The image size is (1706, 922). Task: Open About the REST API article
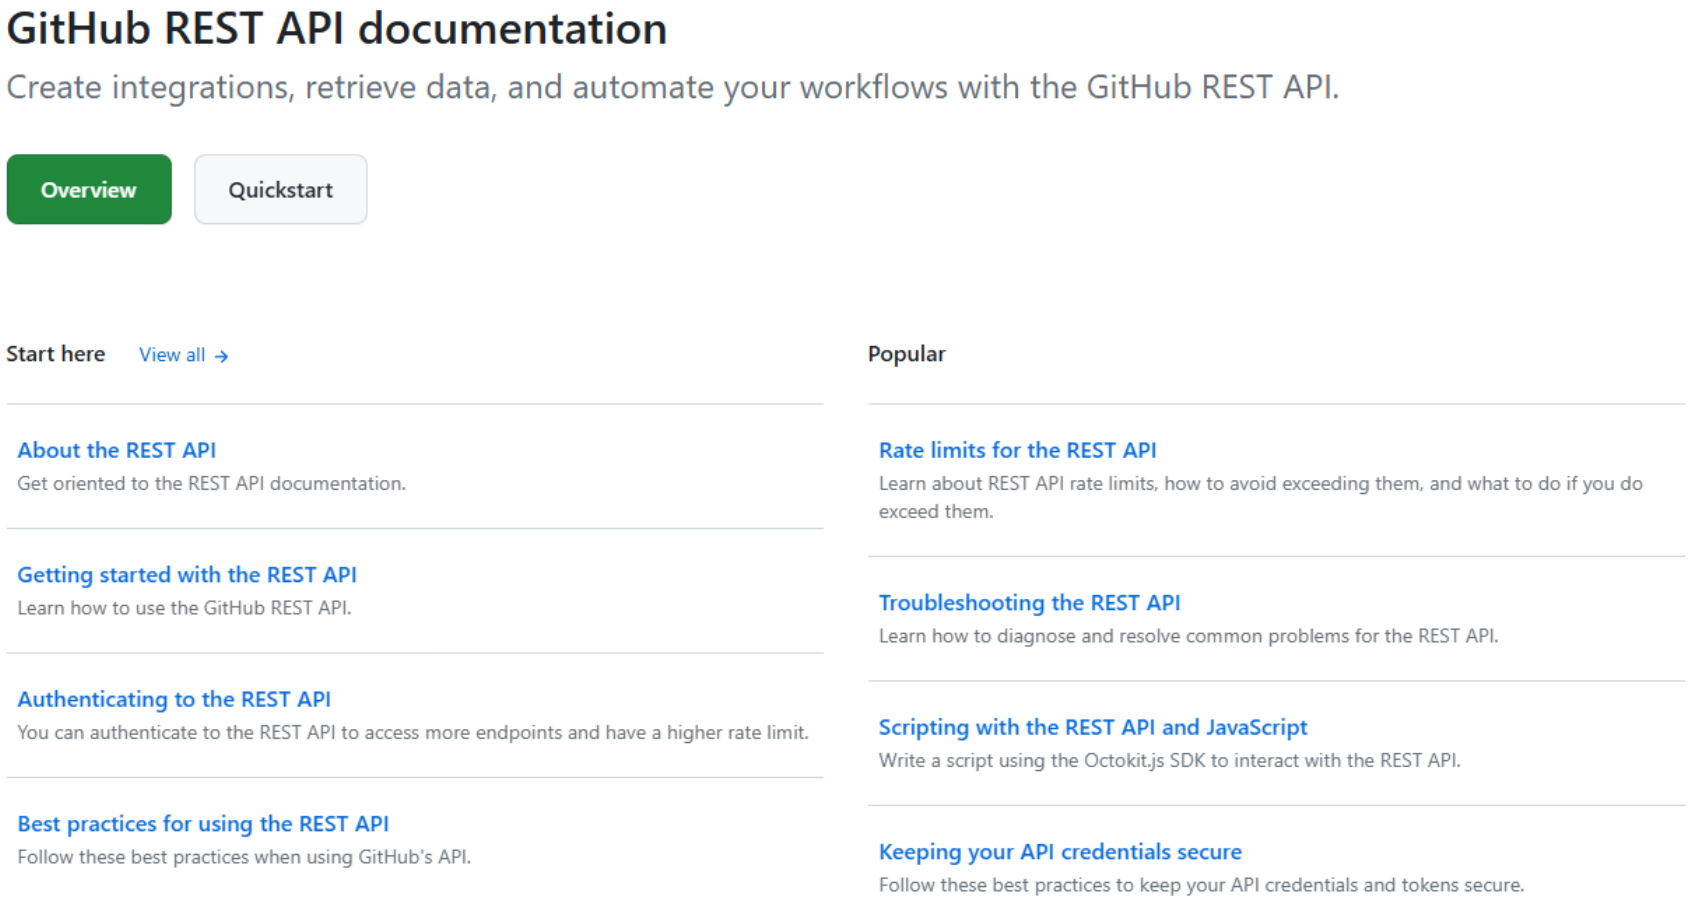click(x=117, y=450)
